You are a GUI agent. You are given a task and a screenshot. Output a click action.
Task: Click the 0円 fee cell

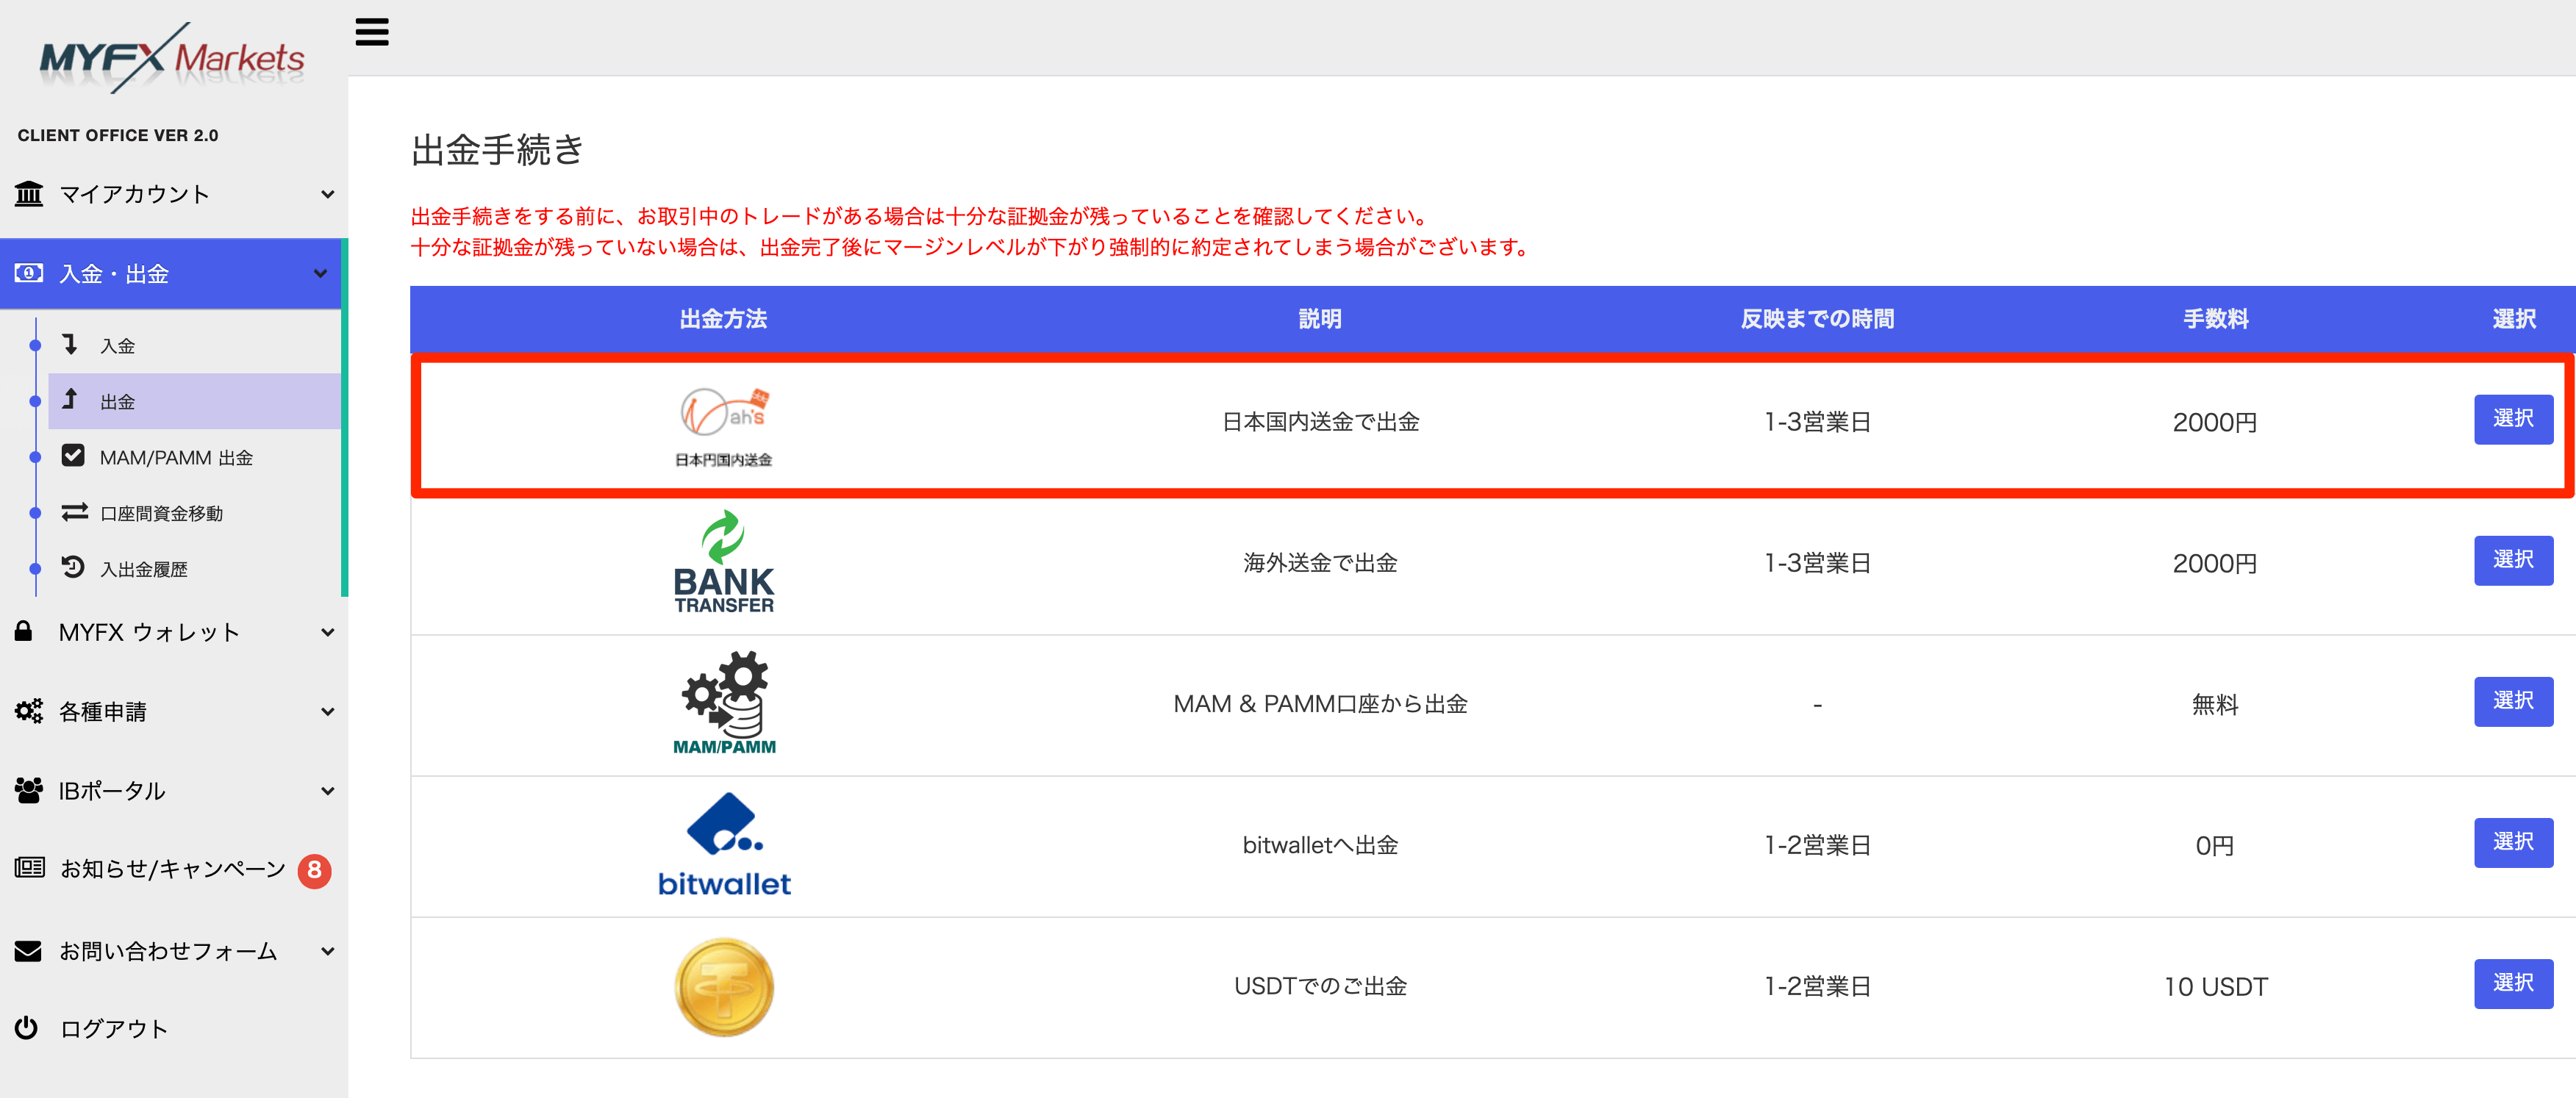pyautogui.click(x=2215, y=846)
